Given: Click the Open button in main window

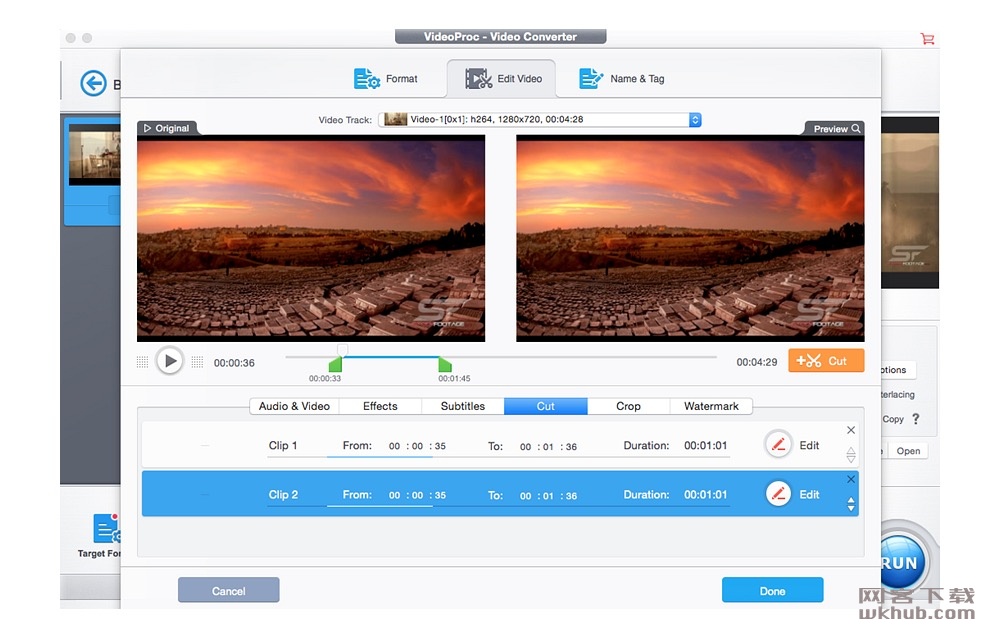Looking at the screenshot, I should (908, 451).
